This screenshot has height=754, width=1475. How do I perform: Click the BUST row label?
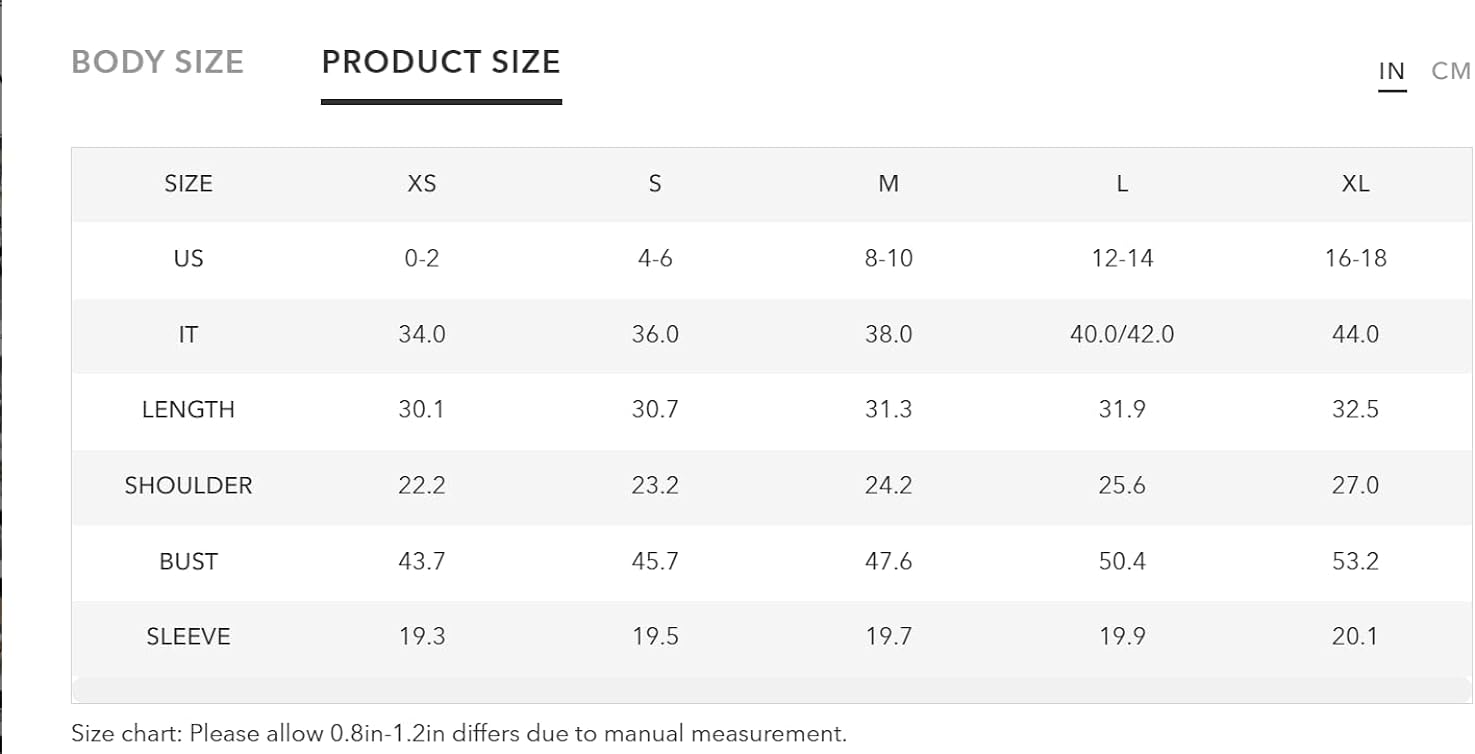click(188, 562)
